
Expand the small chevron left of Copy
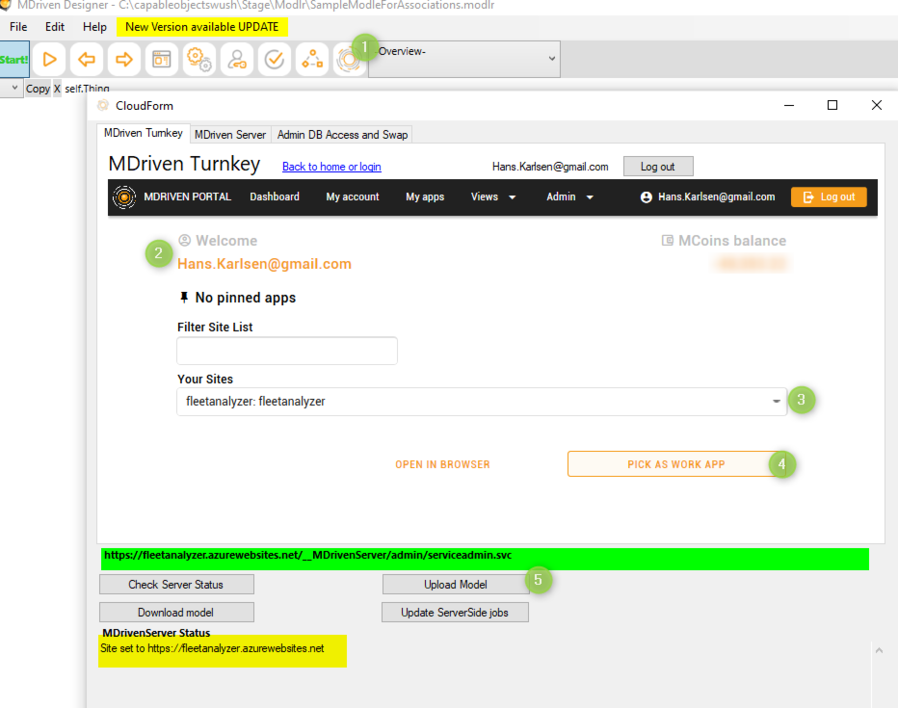tap(14, 88)
